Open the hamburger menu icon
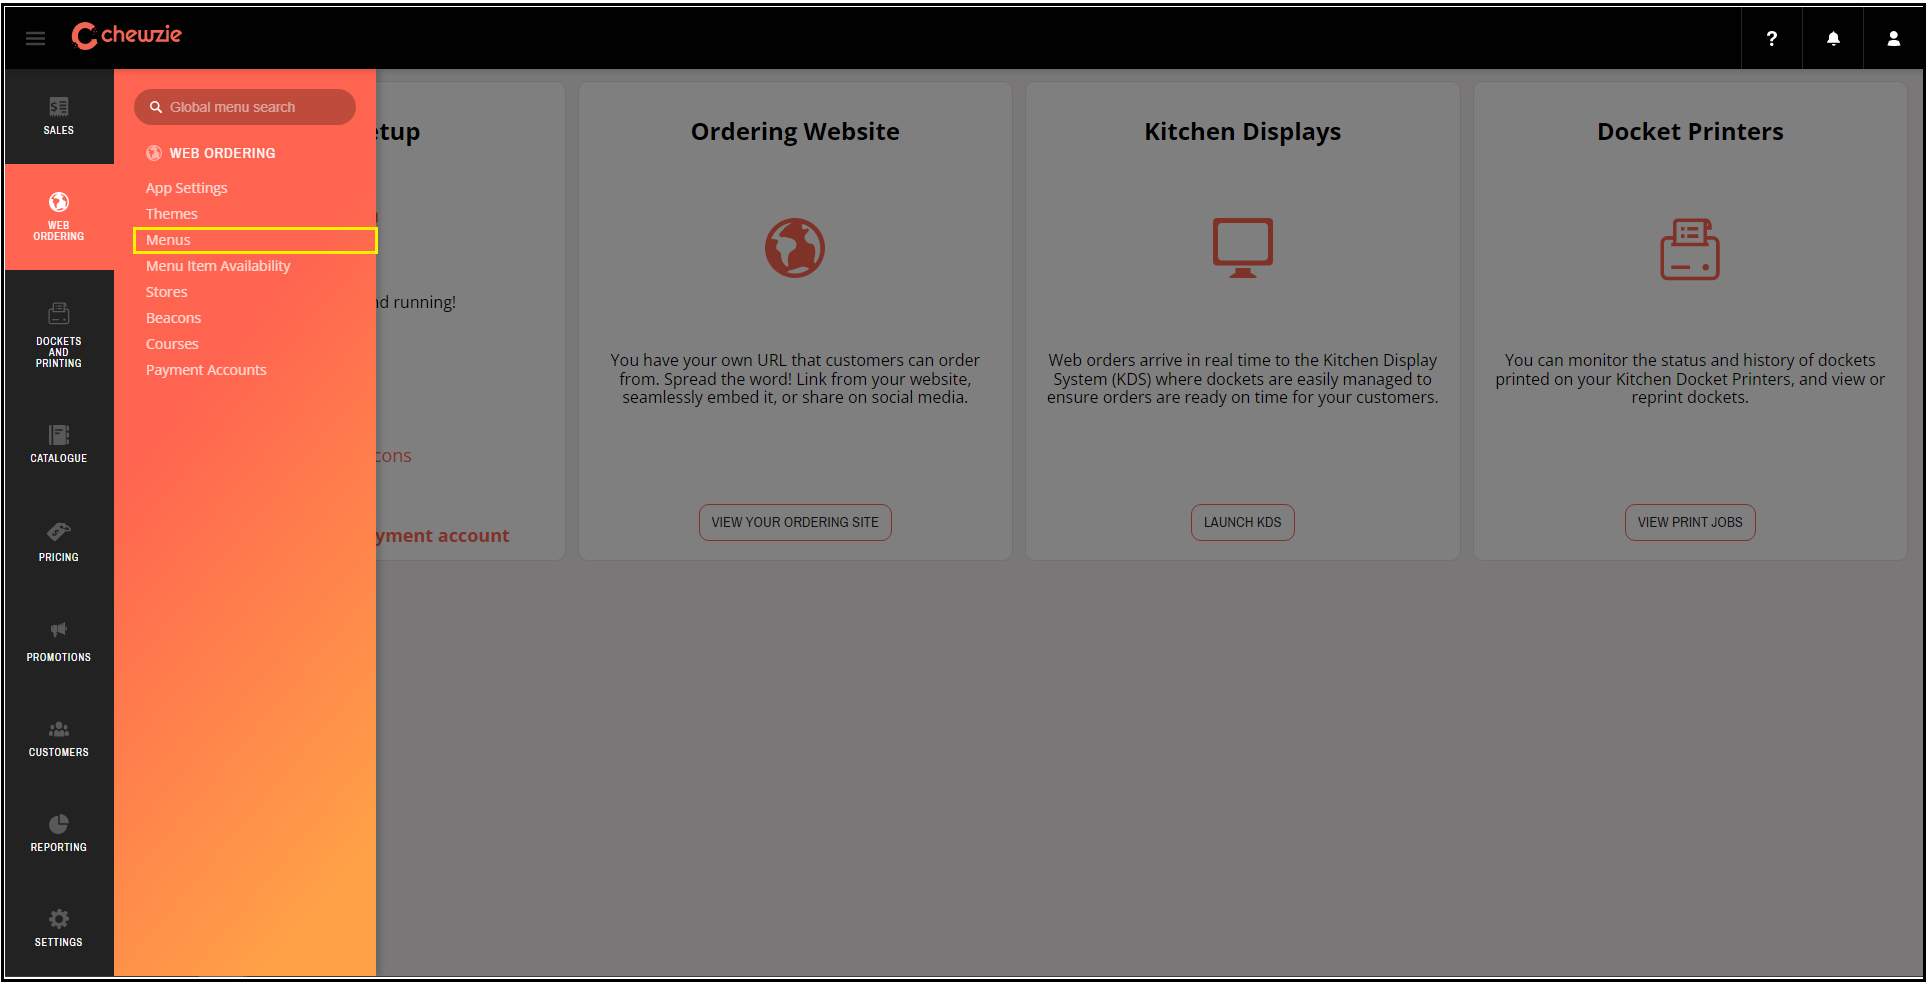 click(36, 38)
